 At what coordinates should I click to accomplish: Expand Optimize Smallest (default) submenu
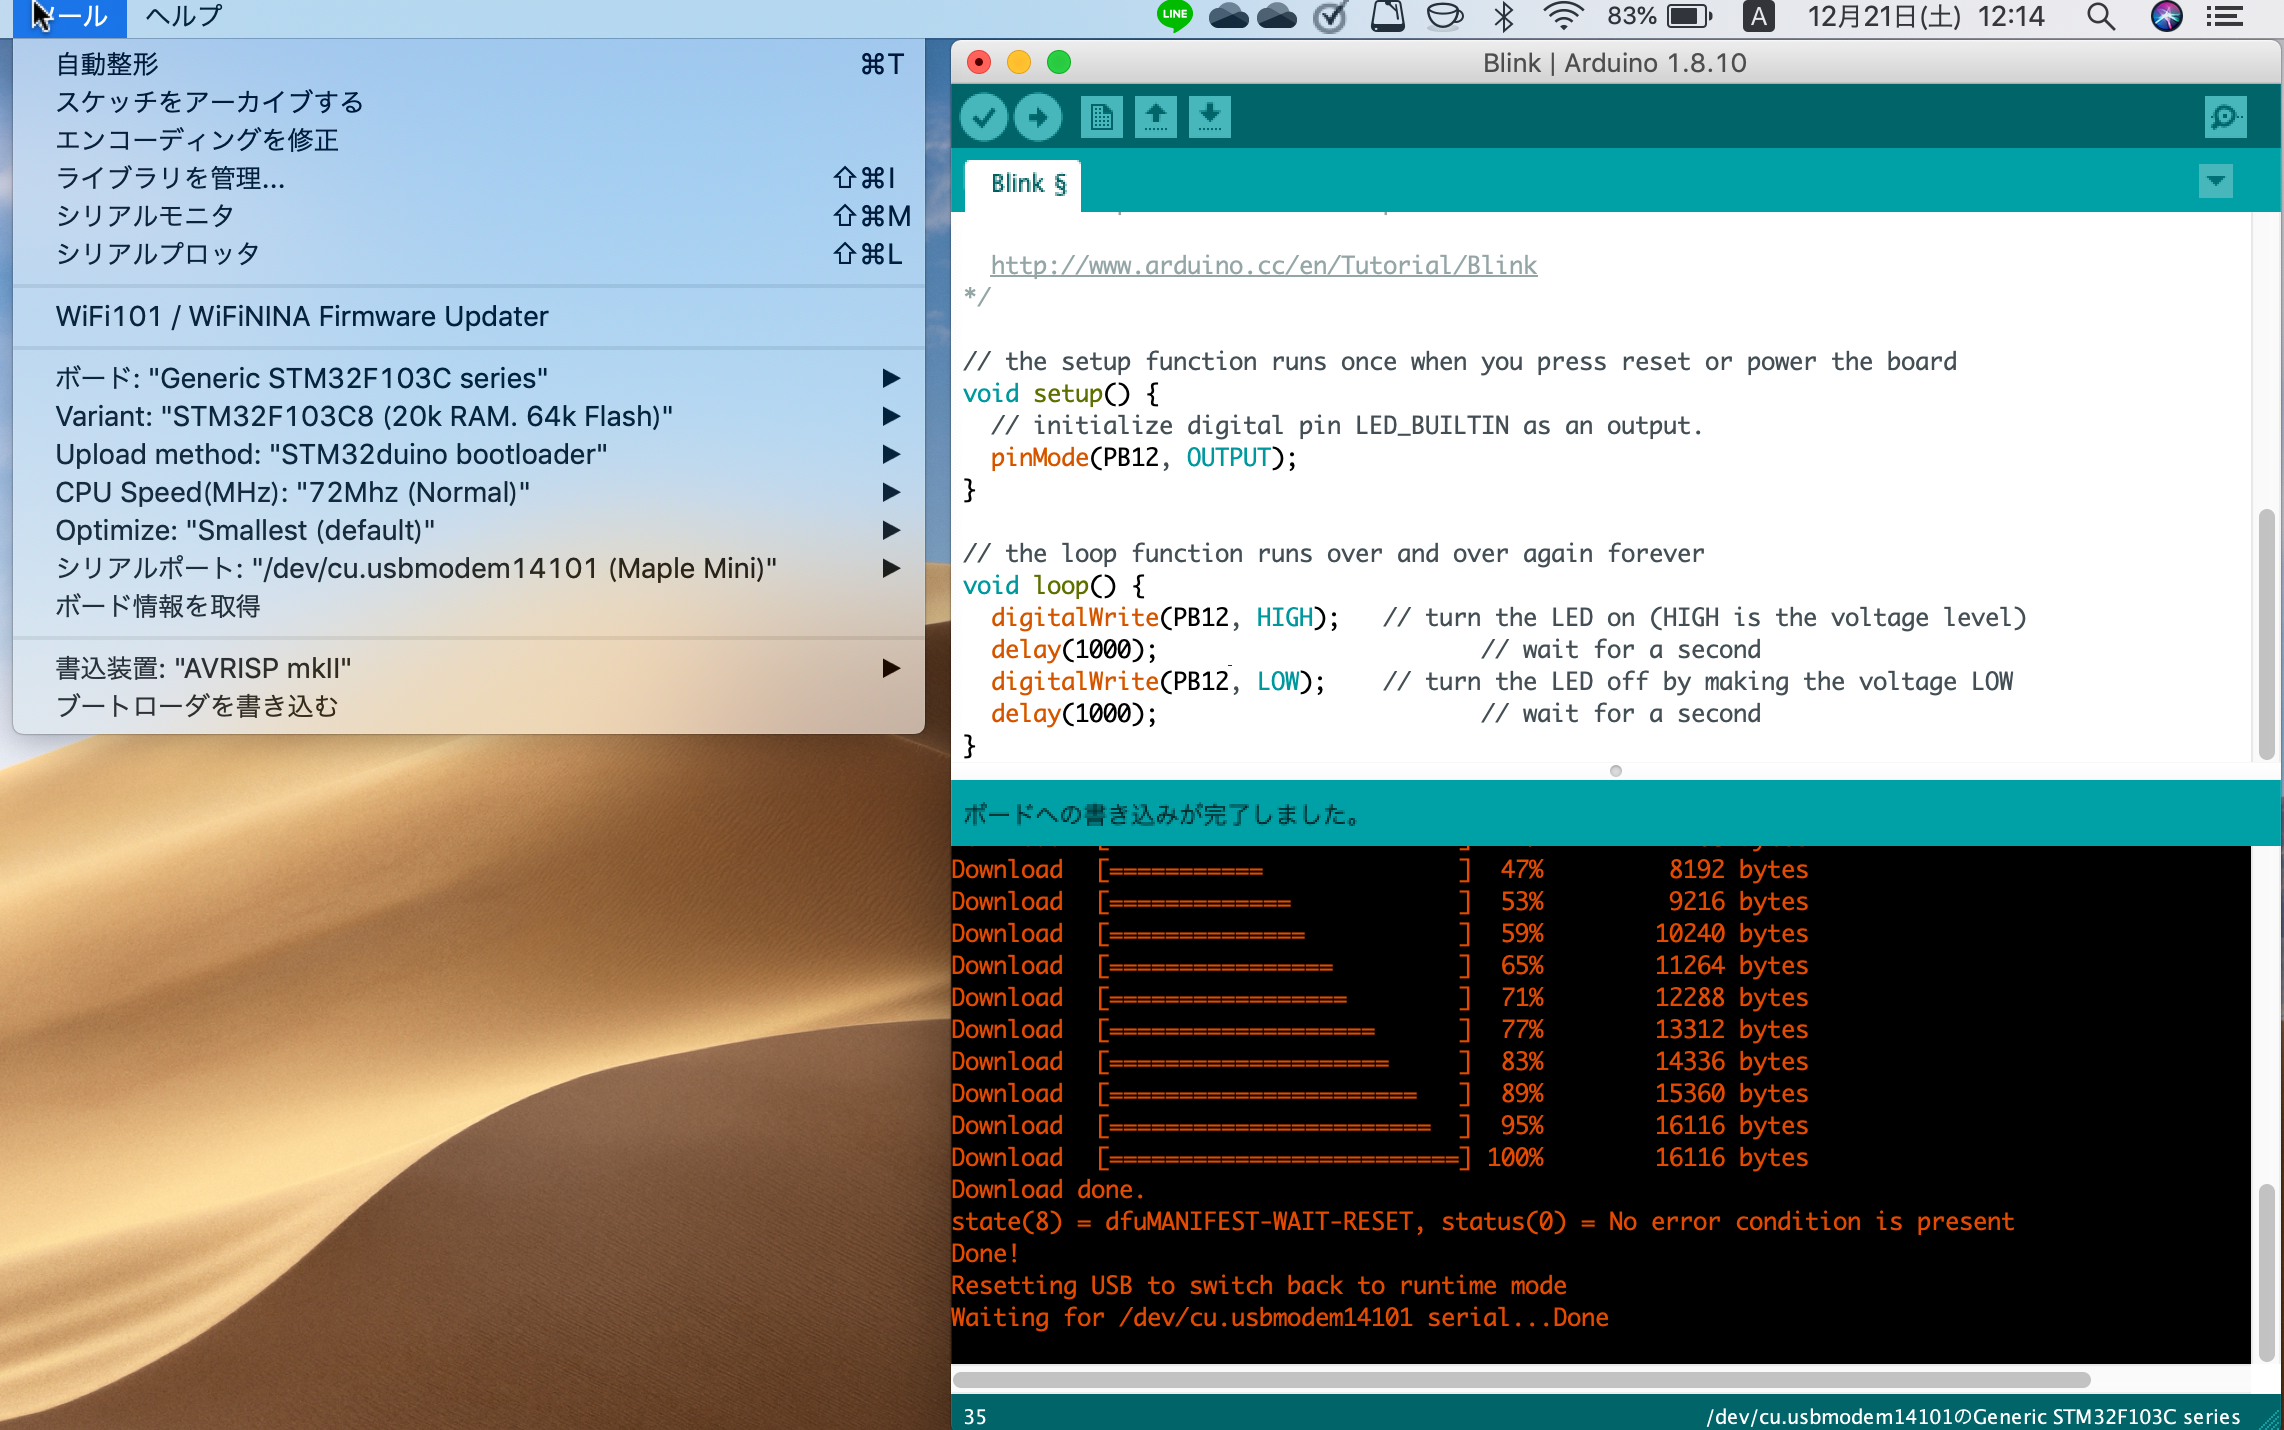pos(469,530)
